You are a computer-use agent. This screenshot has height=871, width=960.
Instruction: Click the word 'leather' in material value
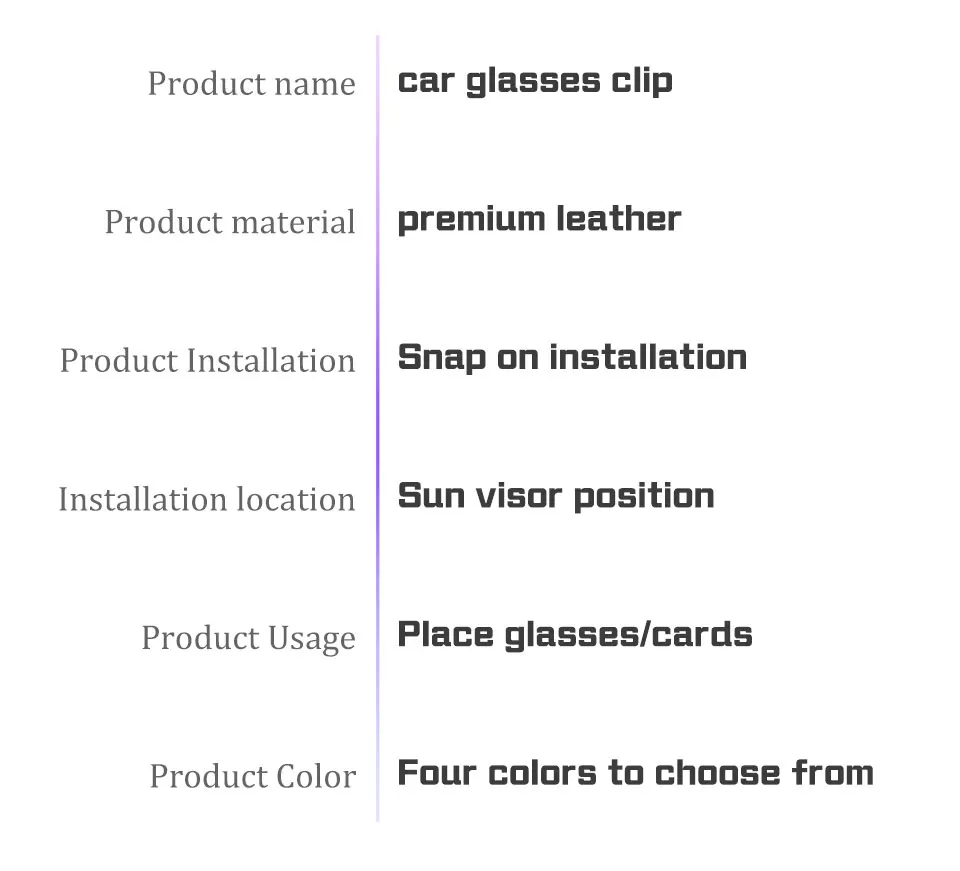[x=618, y=219]
